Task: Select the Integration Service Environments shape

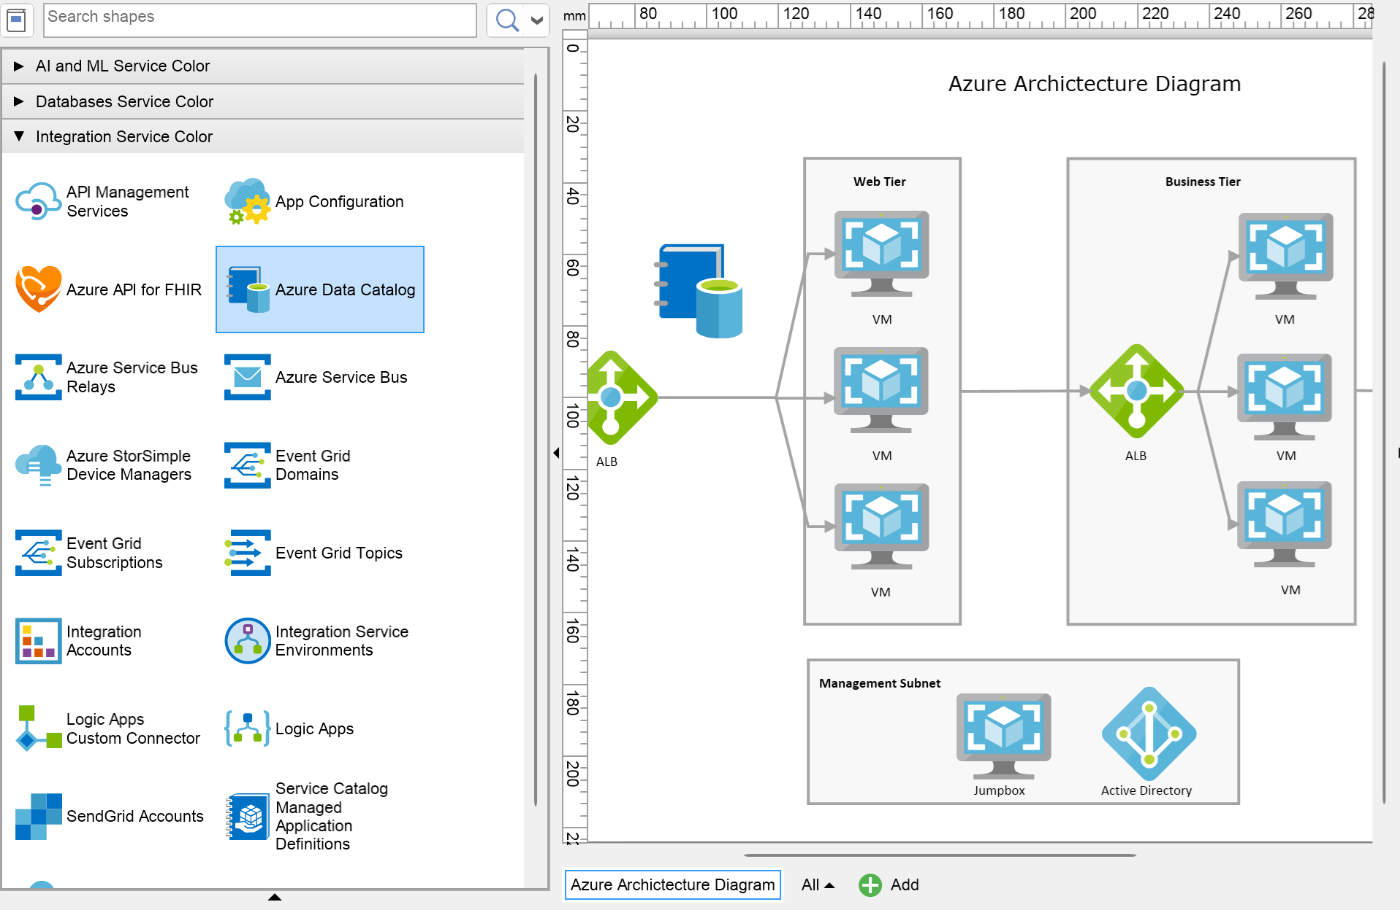Action: click(x=317, y=641)
